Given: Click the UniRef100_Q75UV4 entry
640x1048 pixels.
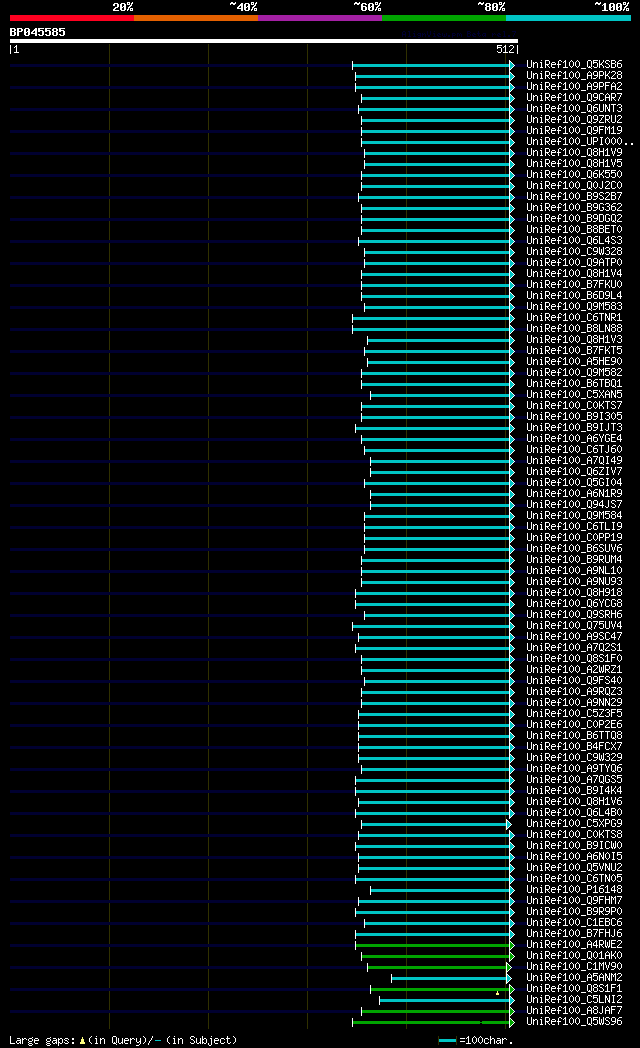Looking at the screenshot, I should pyautogui.click(x=574, y=626).
